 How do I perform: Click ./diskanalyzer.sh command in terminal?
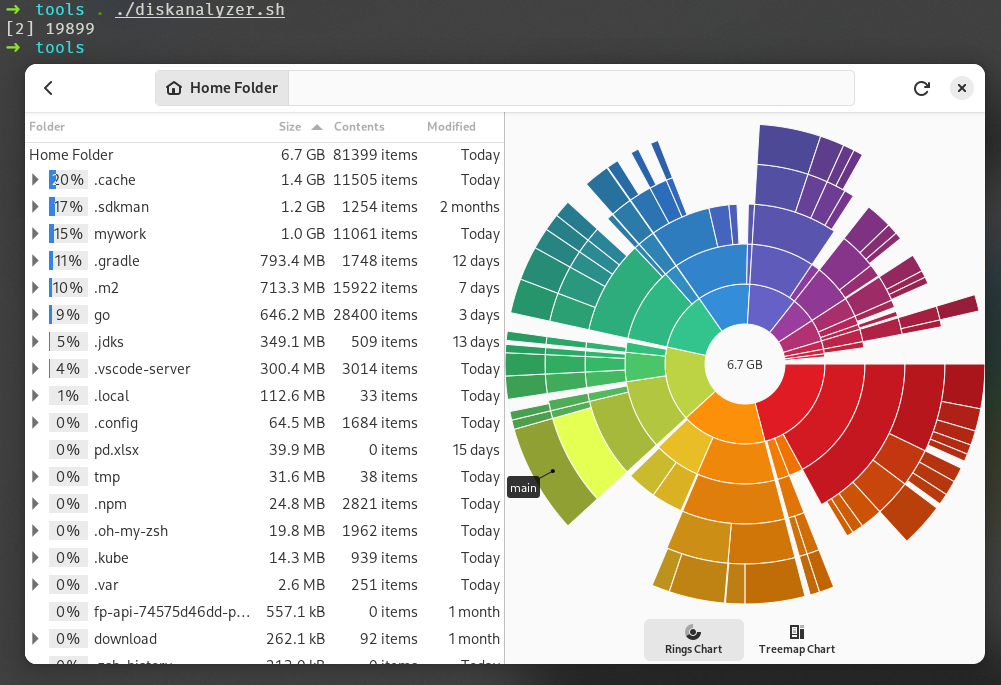(200, 10)
